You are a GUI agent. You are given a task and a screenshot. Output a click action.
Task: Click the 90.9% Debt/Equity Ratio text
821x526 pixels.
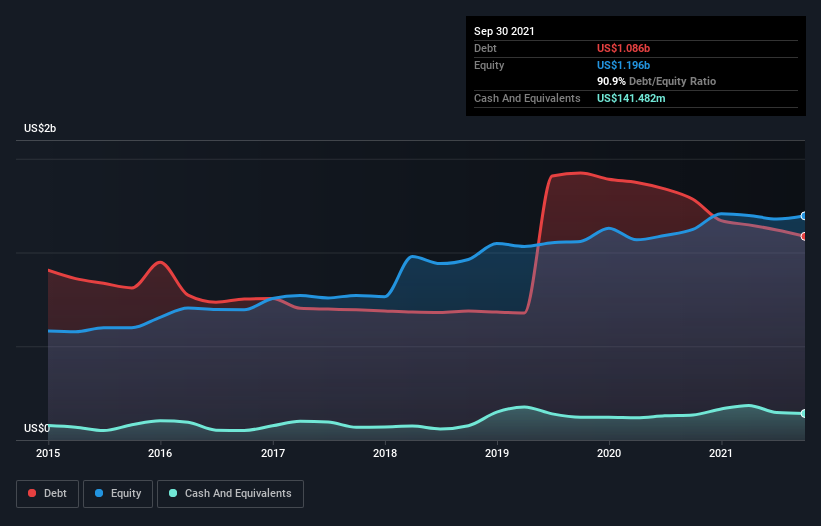(657, 81)
